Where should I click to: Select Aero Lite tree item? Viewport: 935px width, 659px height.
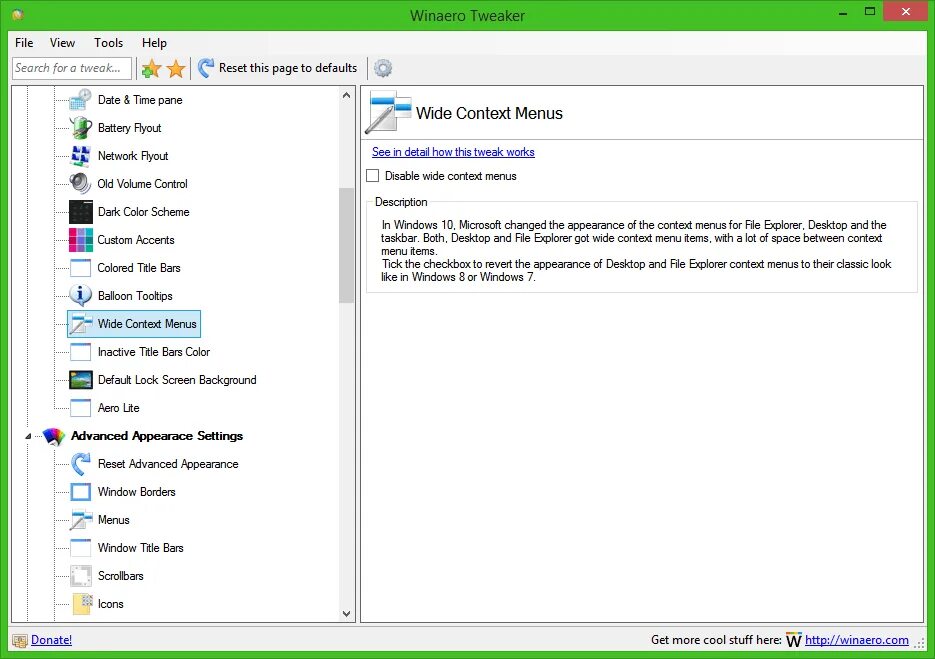pos(119,408)
